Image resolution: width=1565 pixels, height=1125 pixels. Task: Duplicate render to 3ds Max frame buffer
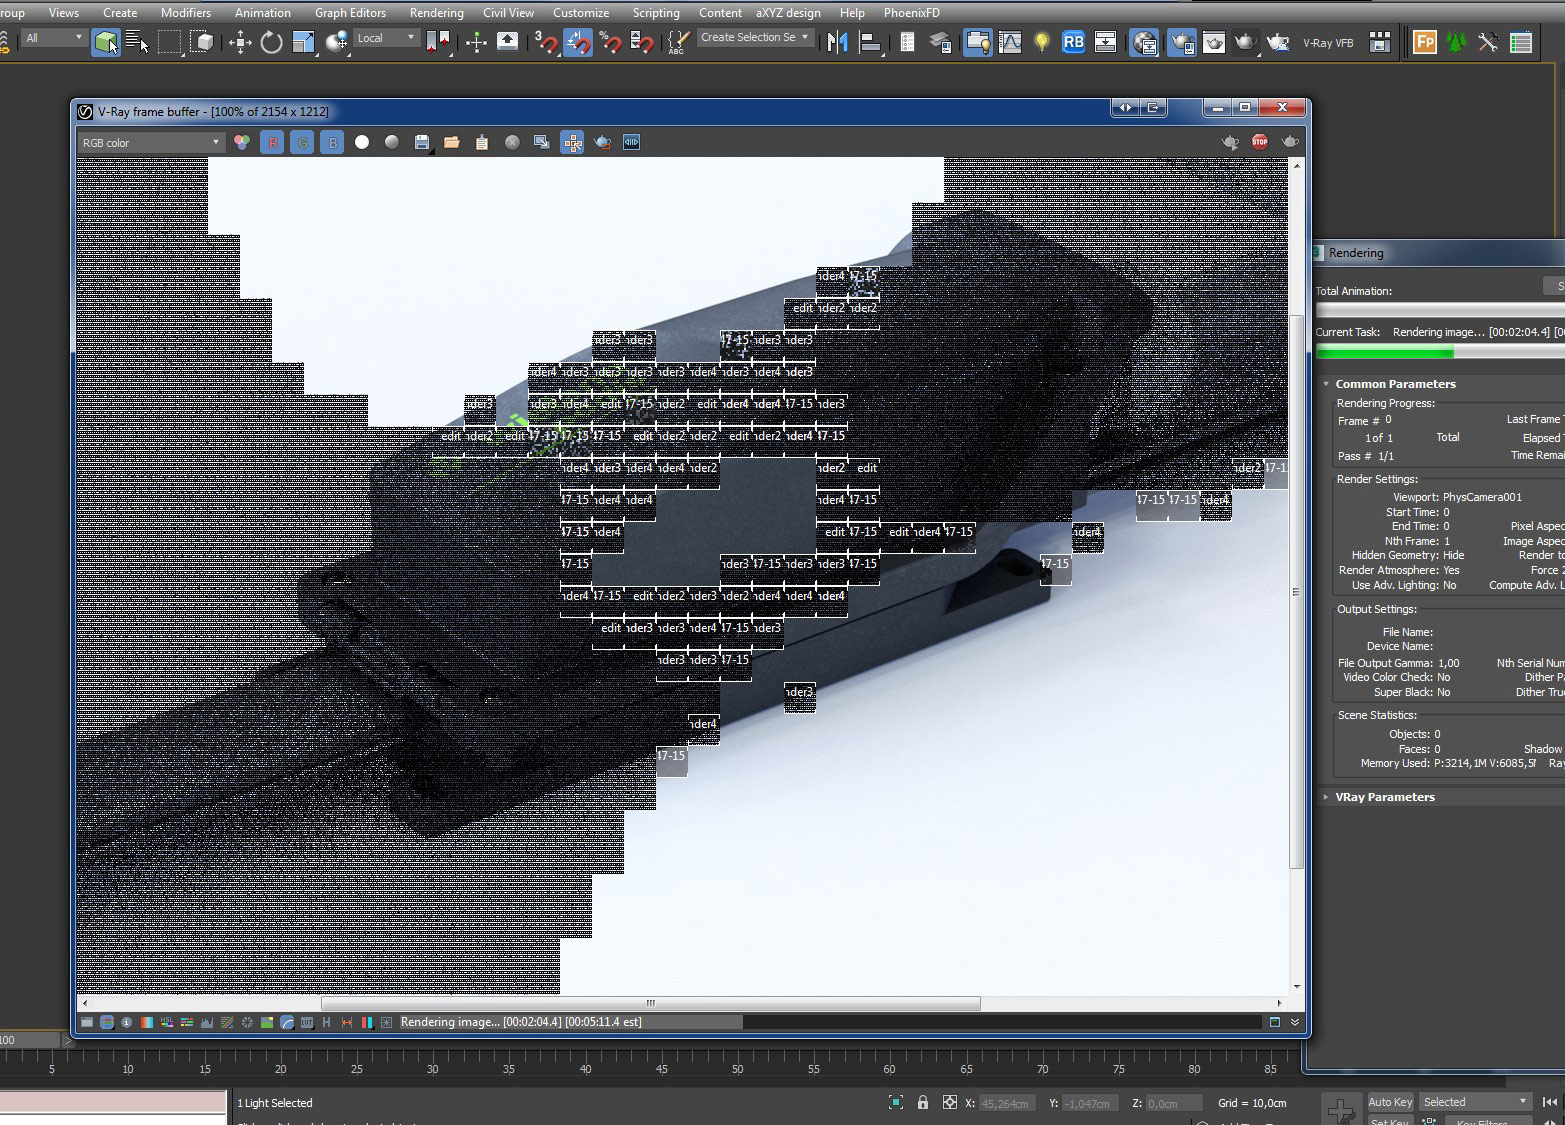(x=541, y=142)
